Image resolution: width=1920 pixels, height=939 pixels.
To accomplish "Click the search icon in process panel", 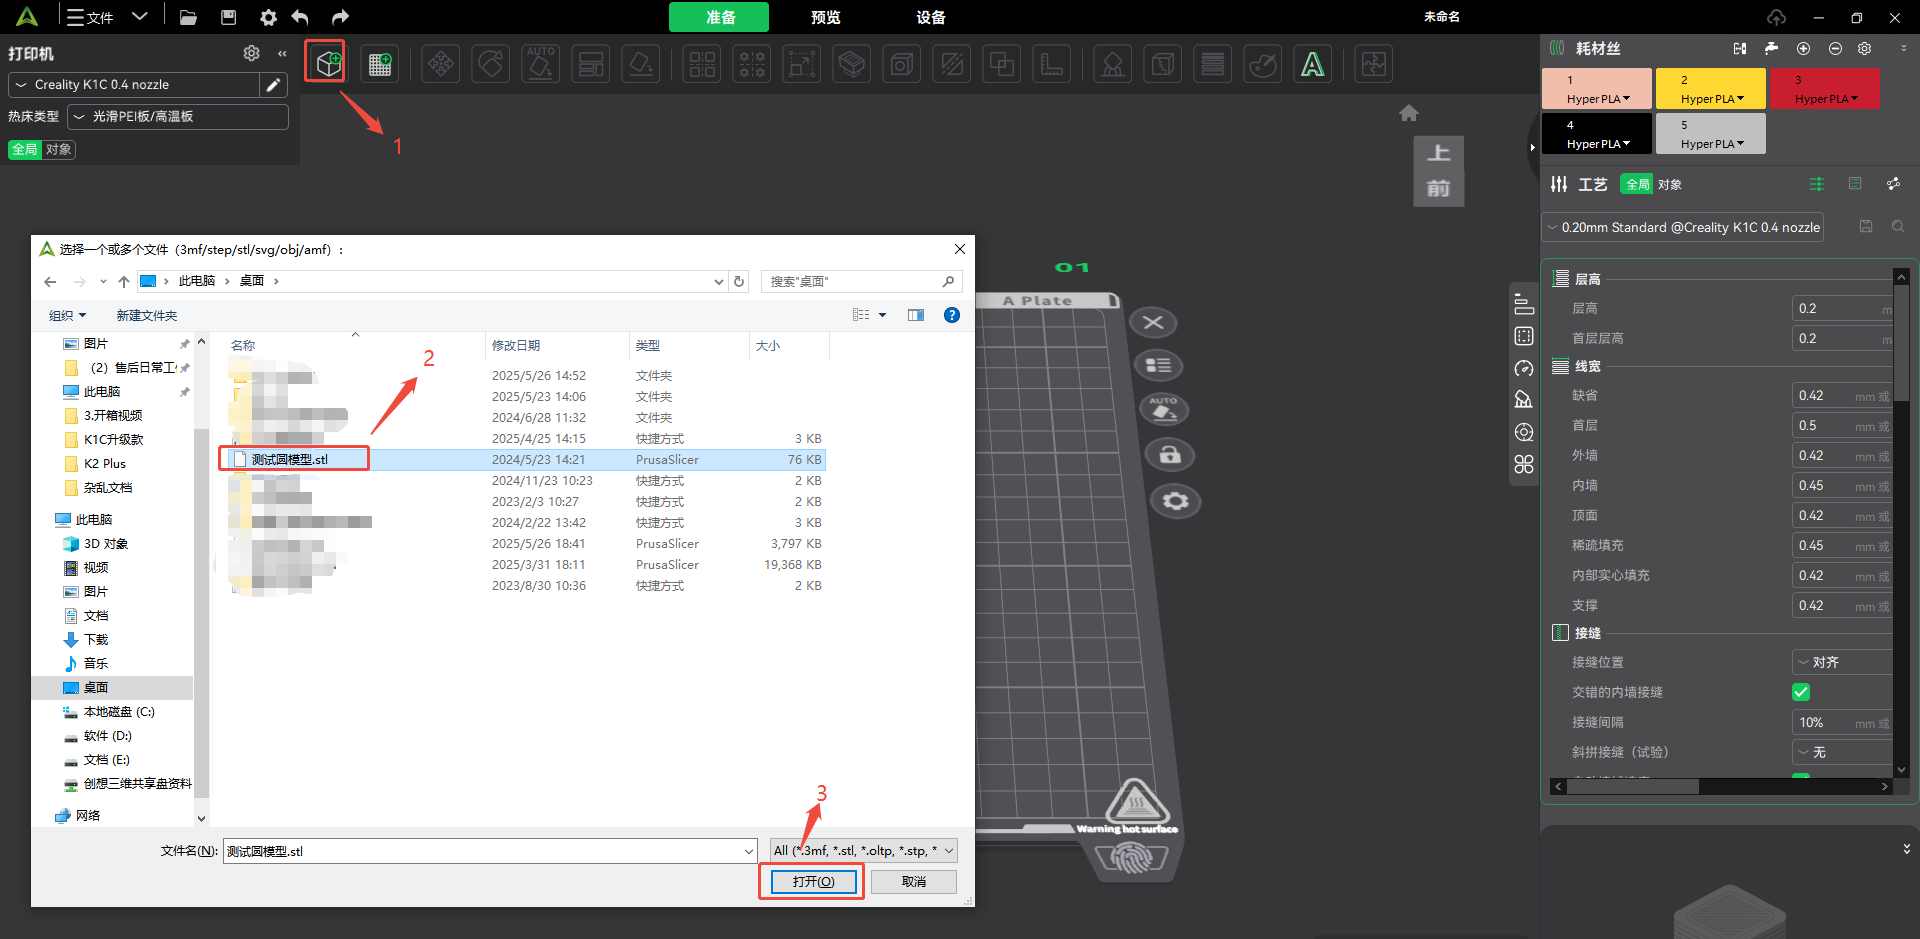I will tap(1898, 227).
